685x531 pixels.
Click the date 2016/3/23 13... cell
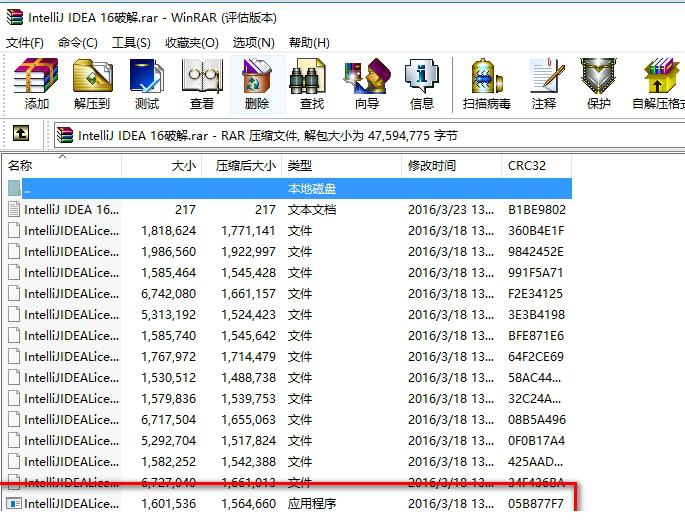451,210
